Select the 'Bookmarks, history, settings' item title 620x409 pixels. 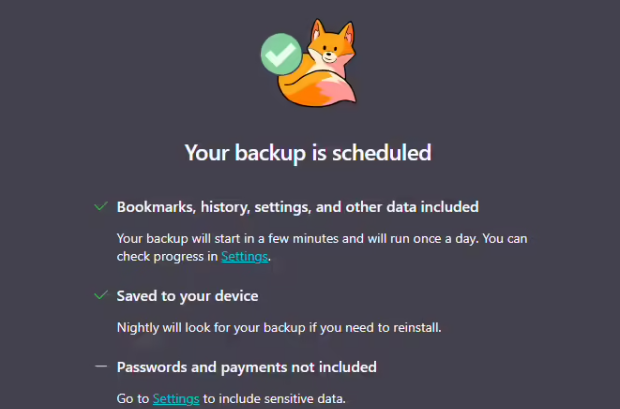(297, 207)
